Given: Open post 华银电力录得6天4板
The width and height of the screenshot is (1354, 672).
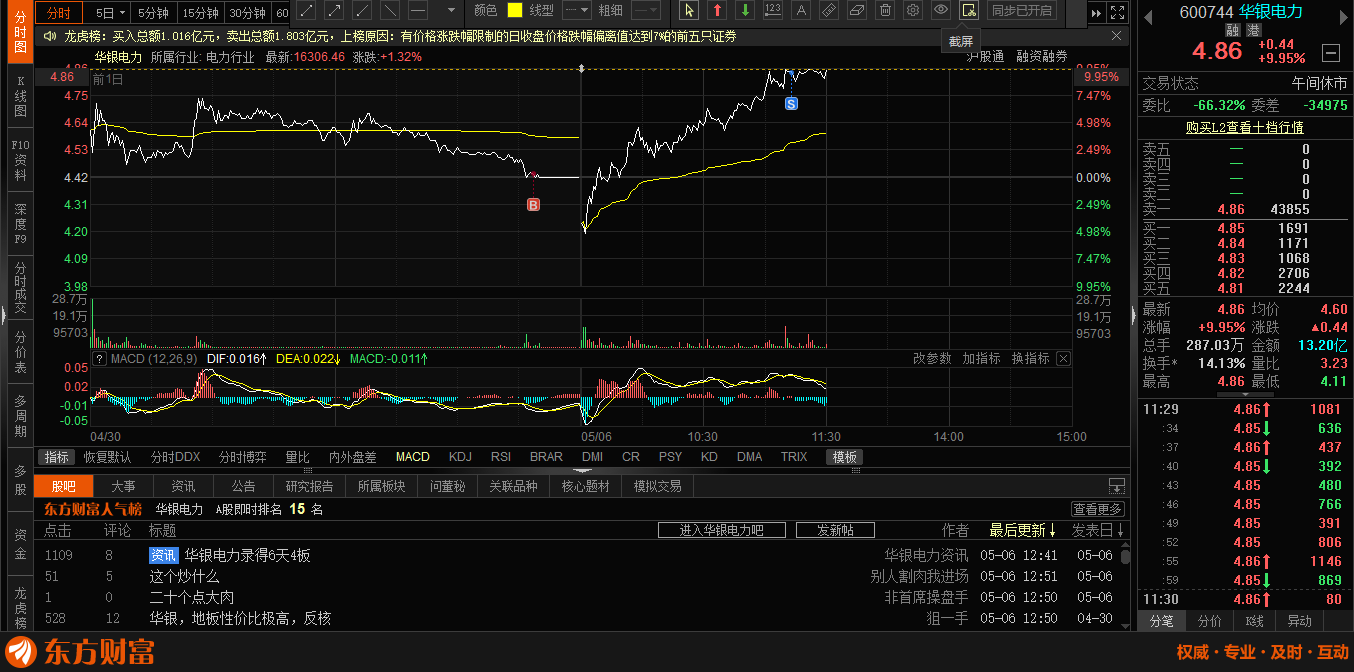Looking at the screenshot, I should (247, 555).
